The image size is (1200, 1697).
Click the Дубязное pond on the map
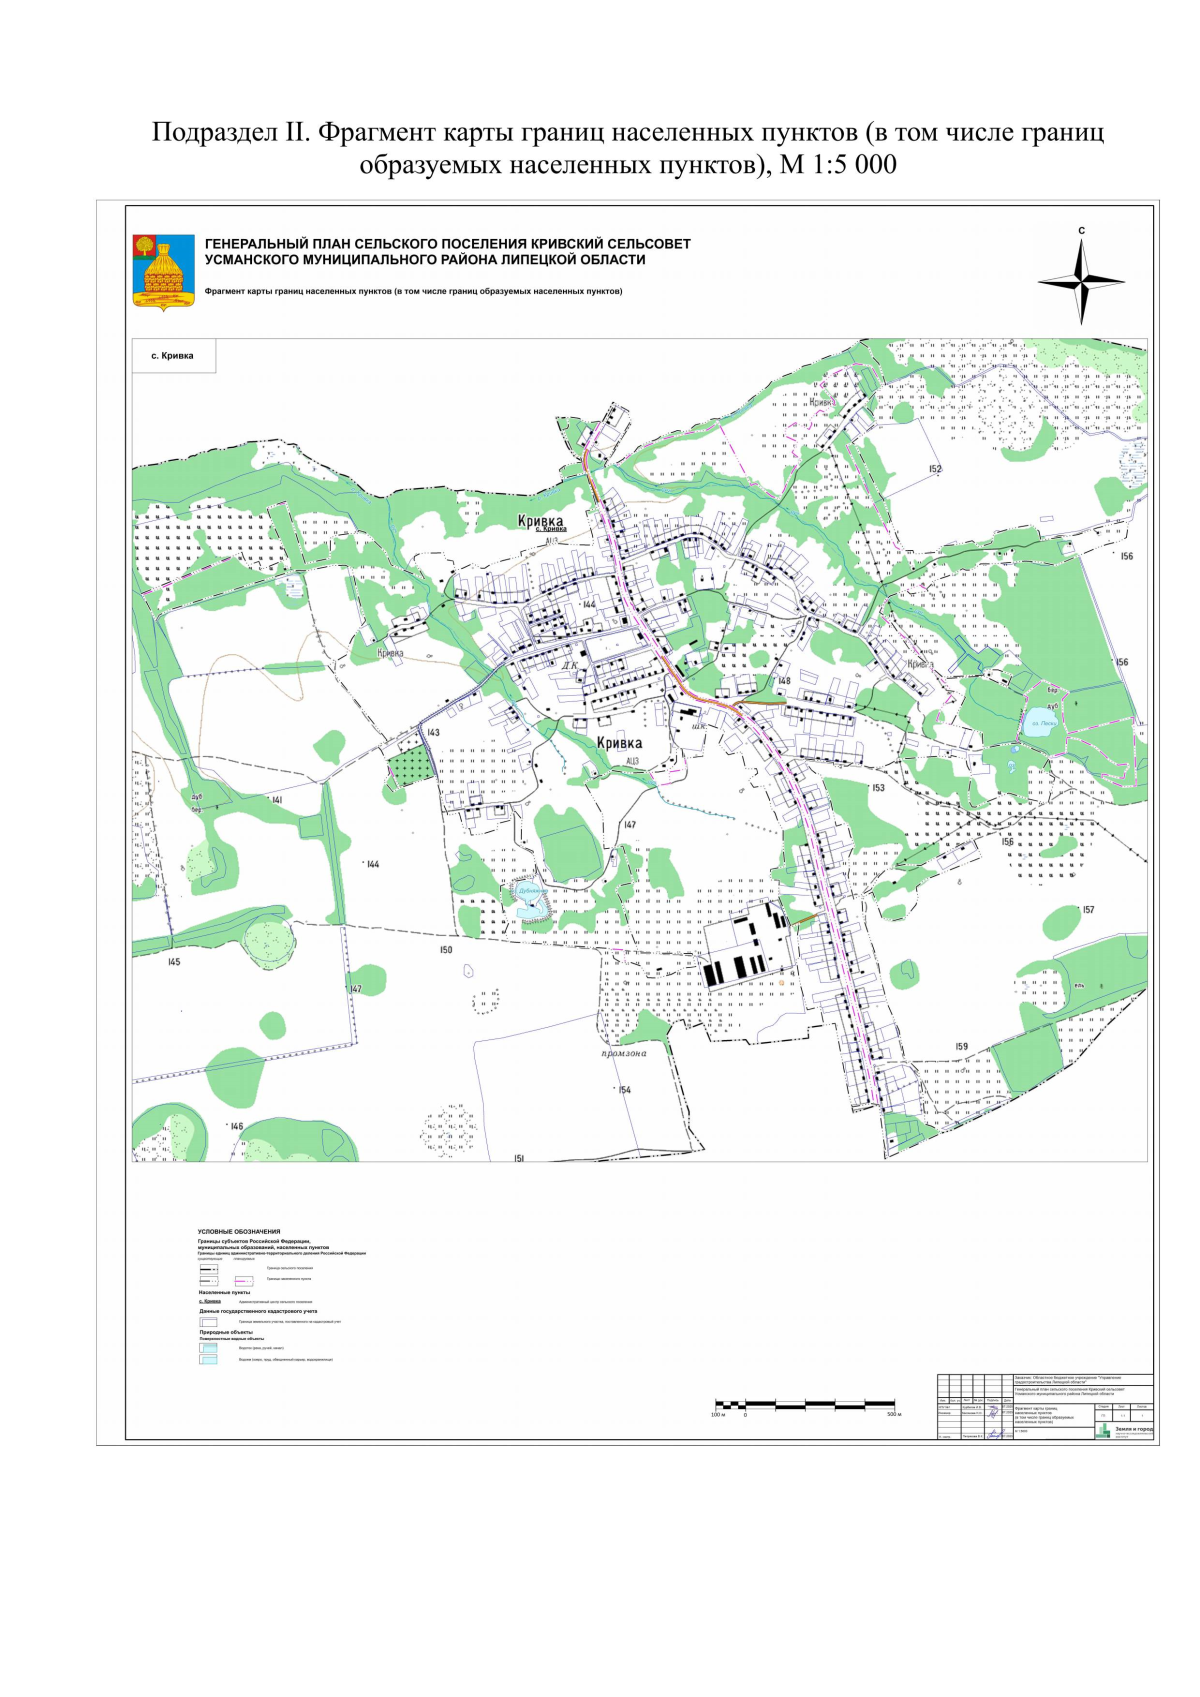coord(530,905)
